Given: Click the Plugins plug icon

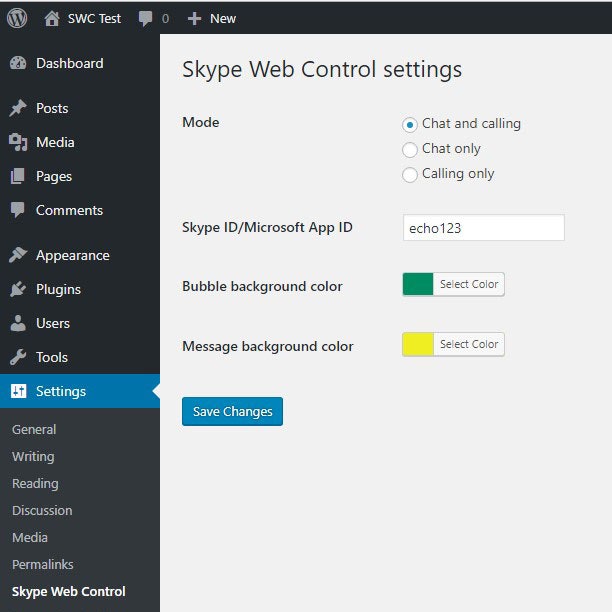Looking at the screenshot, I should click(x=18, y=289).
